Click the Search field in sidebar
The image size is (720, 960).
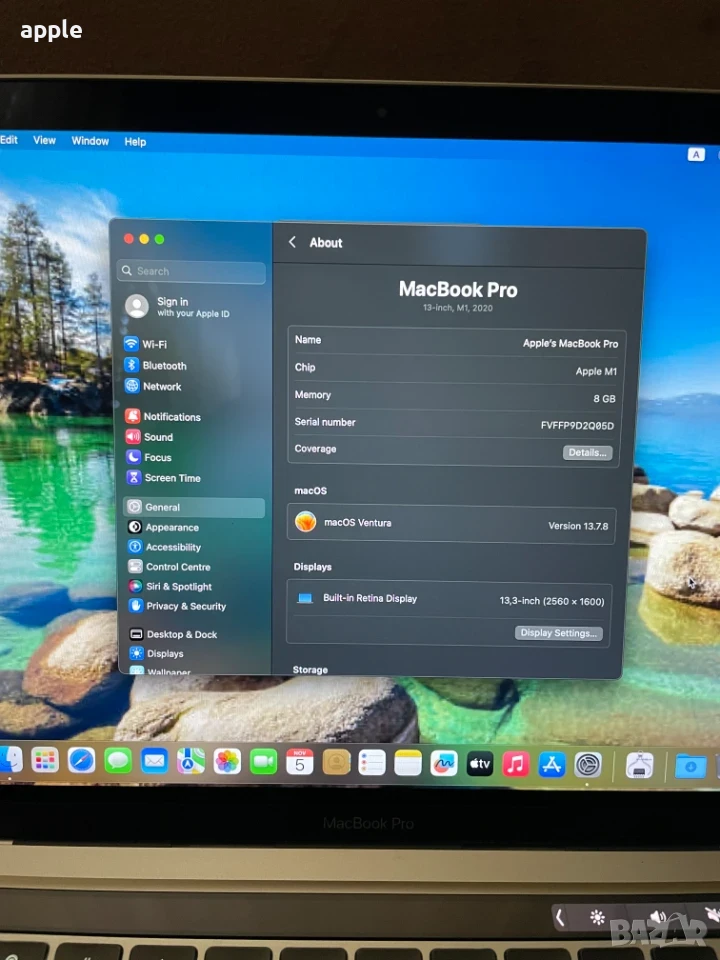(x=191, y=271)
